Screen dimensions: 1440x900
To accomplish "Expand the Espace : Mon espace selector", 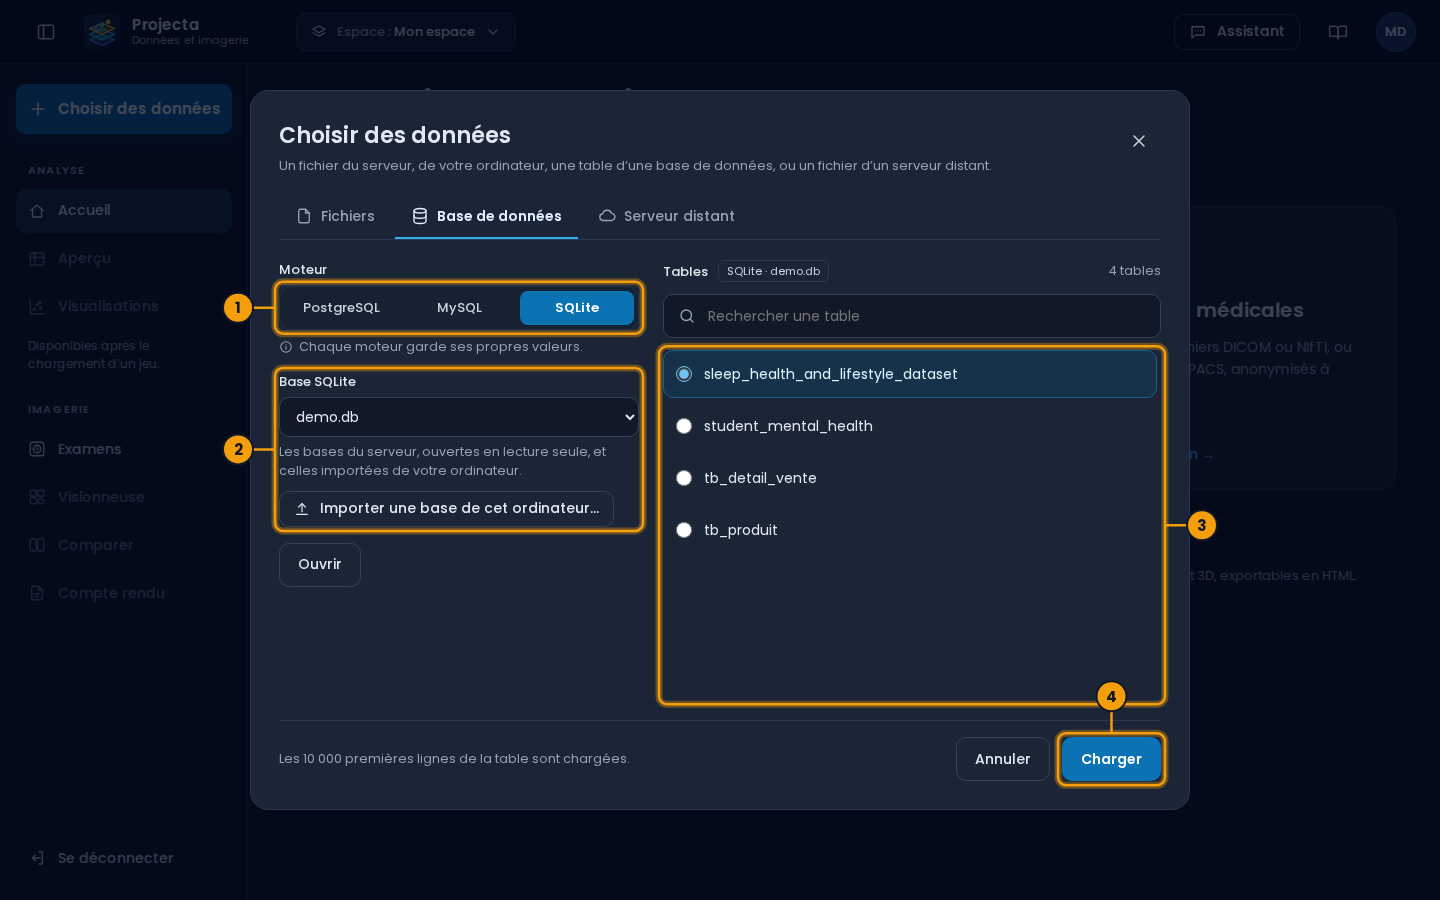I will tap(406, 32).
